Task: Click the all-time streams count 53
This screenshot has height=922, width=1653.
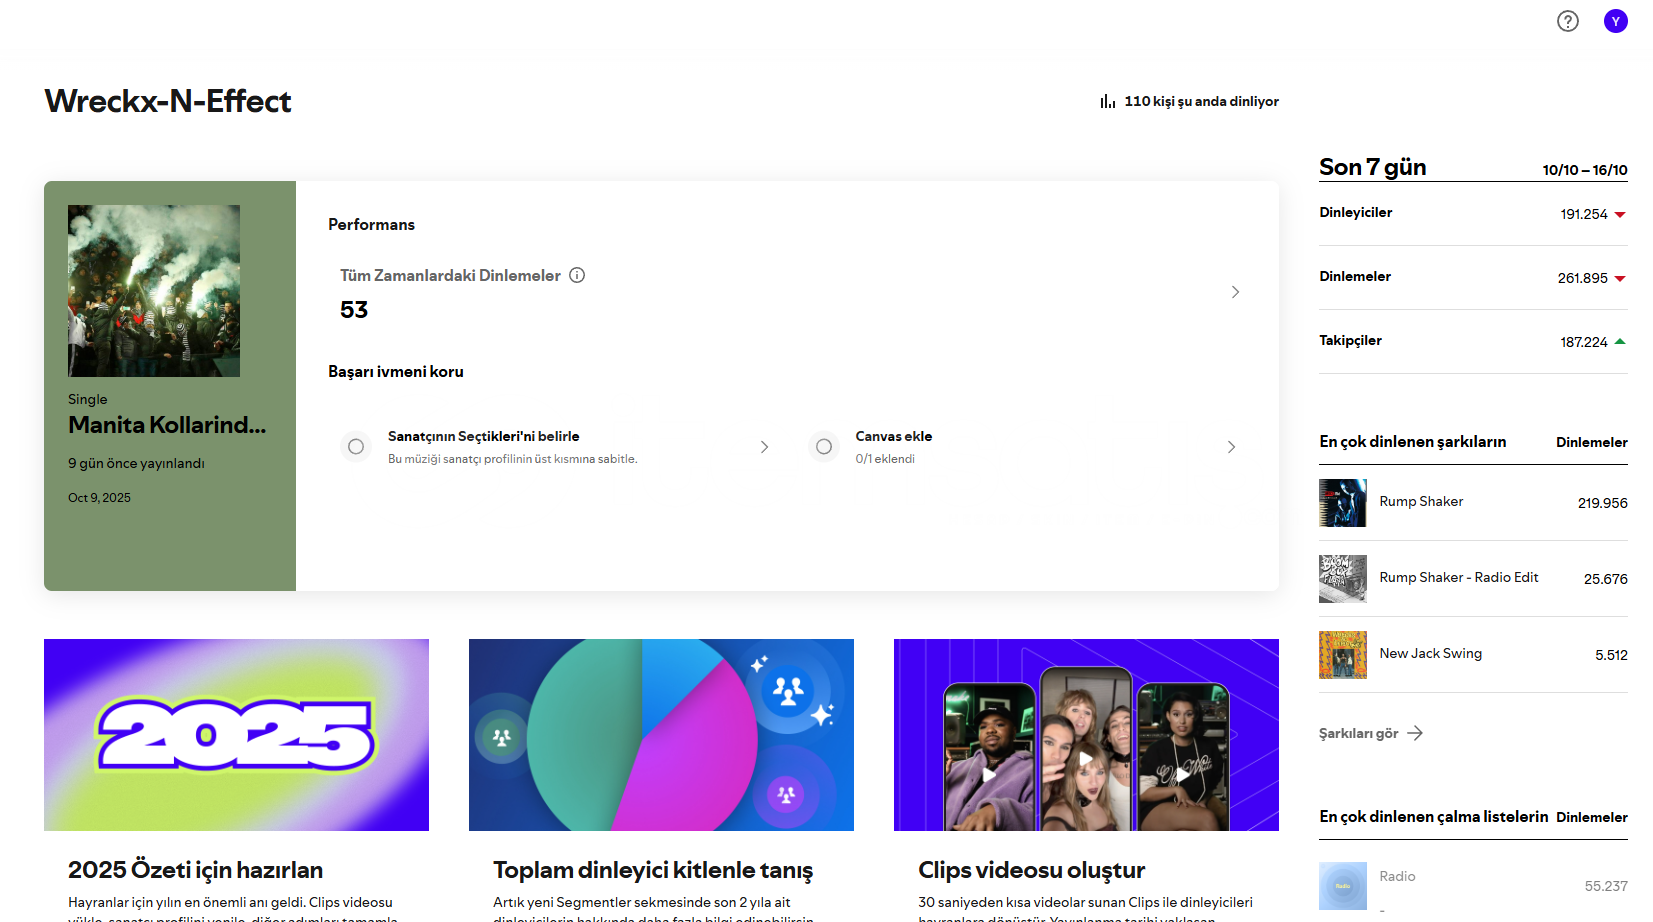Action: pos(354,310)
